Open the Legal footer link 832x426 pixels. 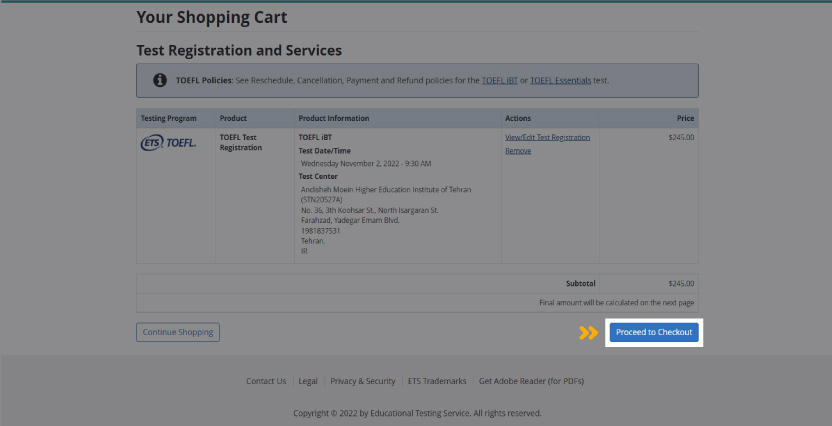coord(308,381)
